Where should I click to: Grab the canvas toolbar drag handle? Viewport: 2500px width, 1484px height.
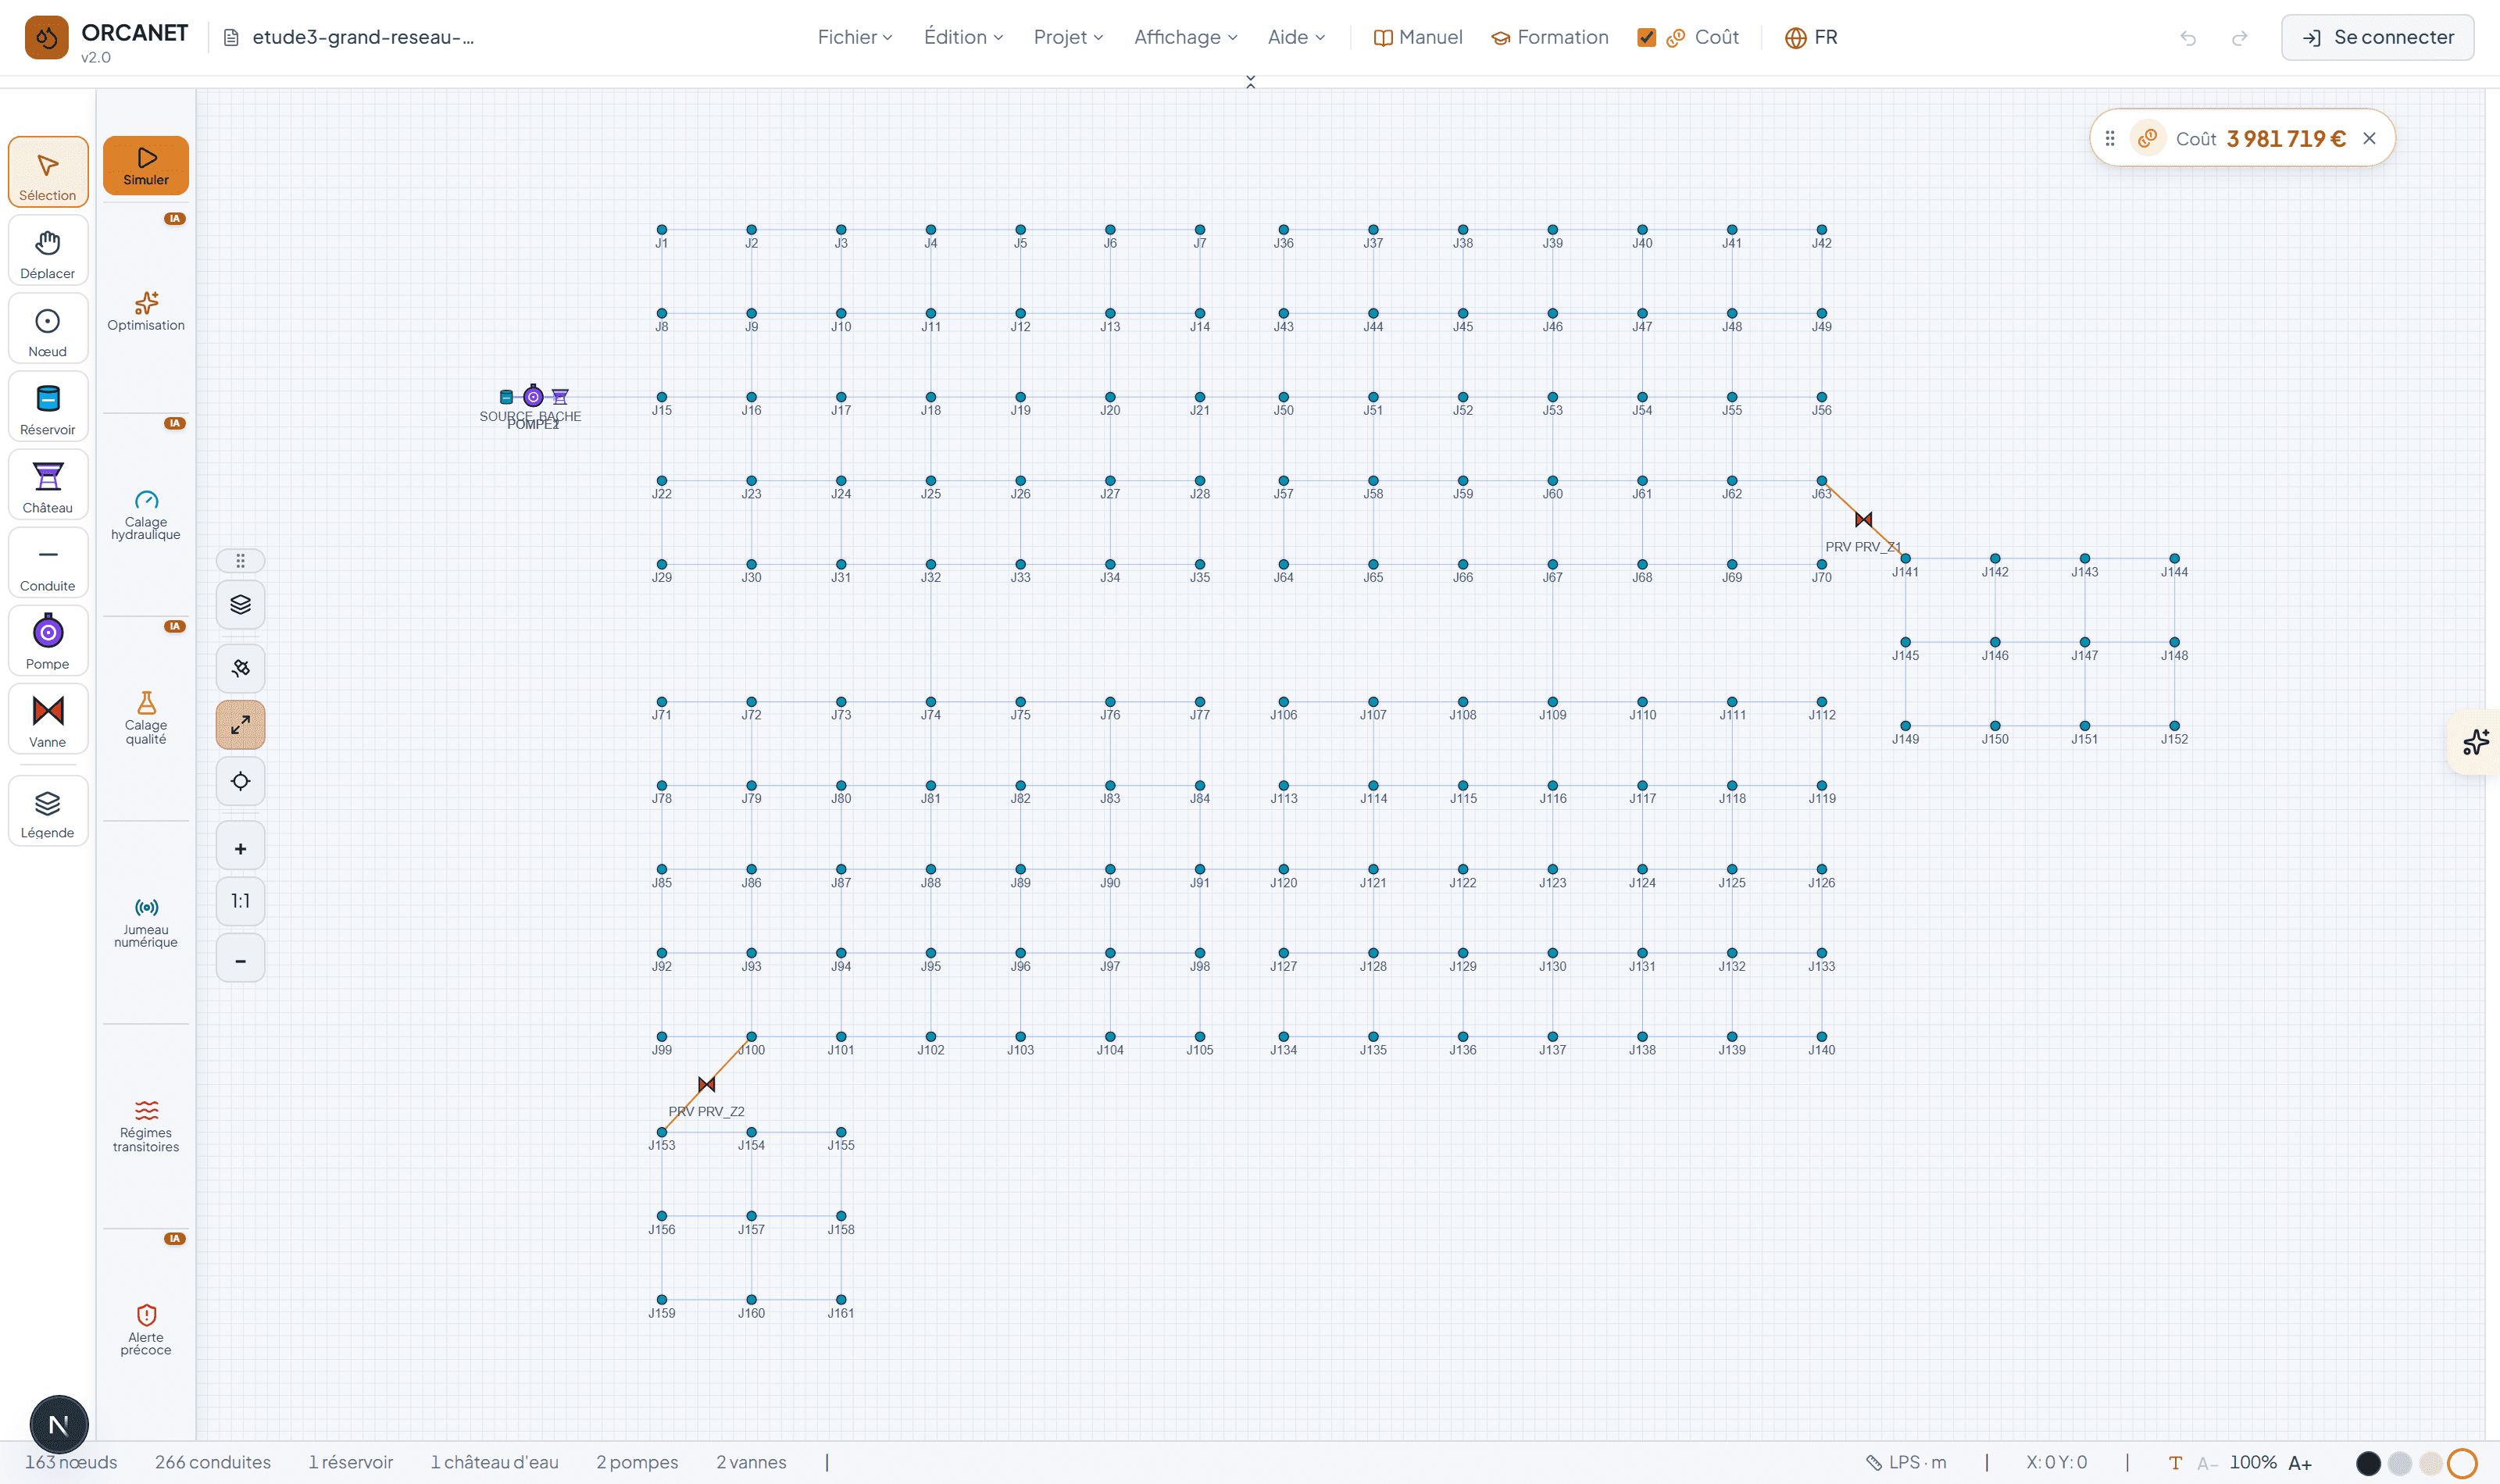[x=241, y=561]
